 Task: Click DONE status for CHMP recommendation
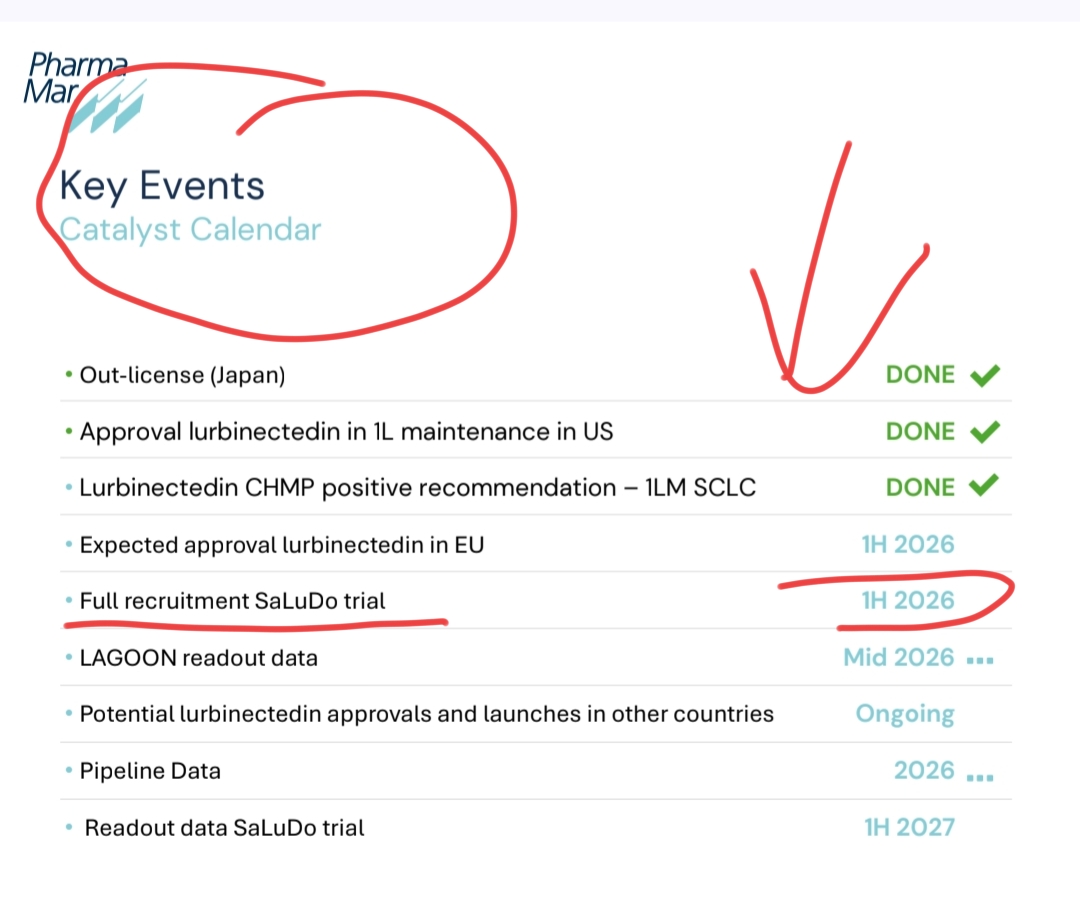click(x=920, y=488)
